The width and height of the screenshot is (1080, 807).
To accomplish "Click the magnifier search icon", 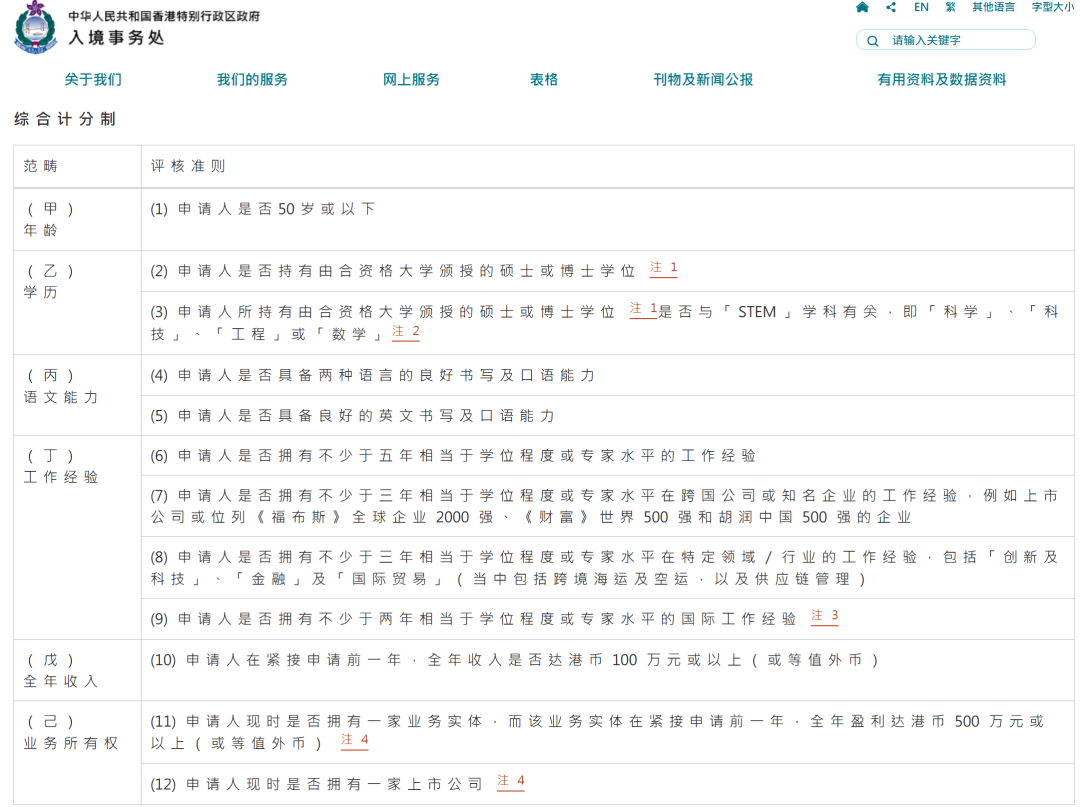I will 873,41.
